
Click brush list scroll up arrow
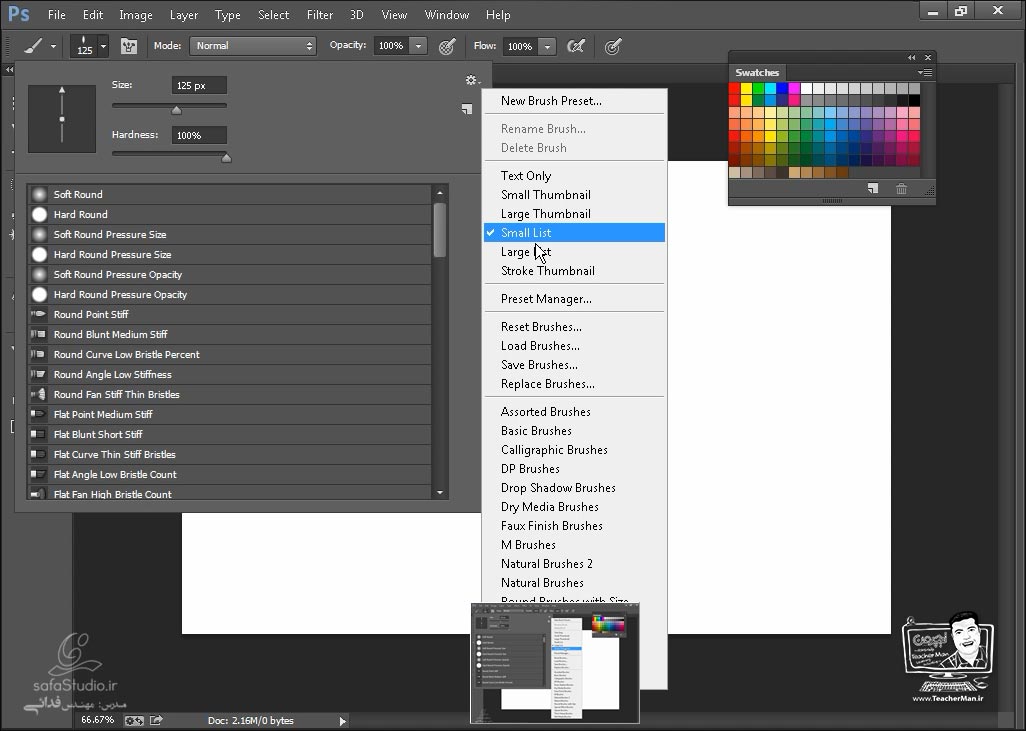[x=440, y=193]
